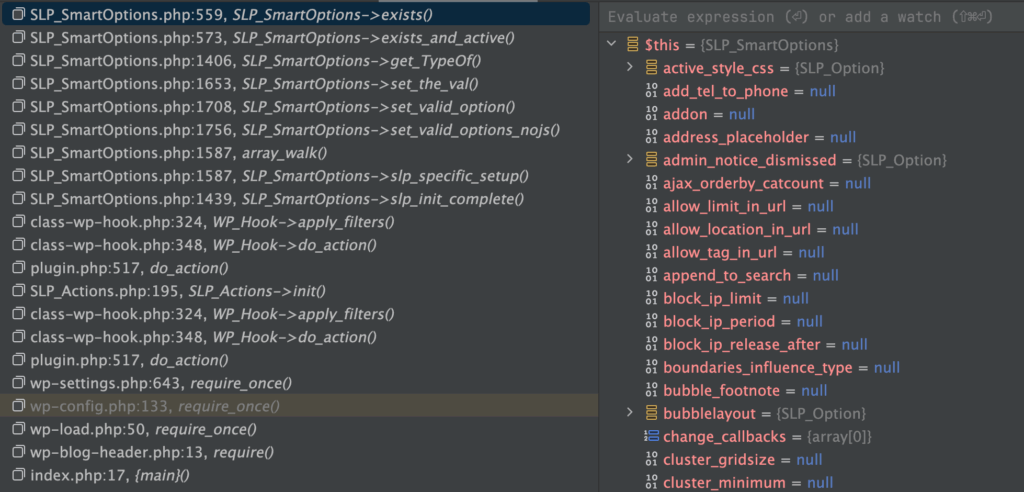Image resolution: width=1024 pixels, height=492 pixels.
Task: Focus the Evaluate expression input field
Action: [x=811, y=17]
